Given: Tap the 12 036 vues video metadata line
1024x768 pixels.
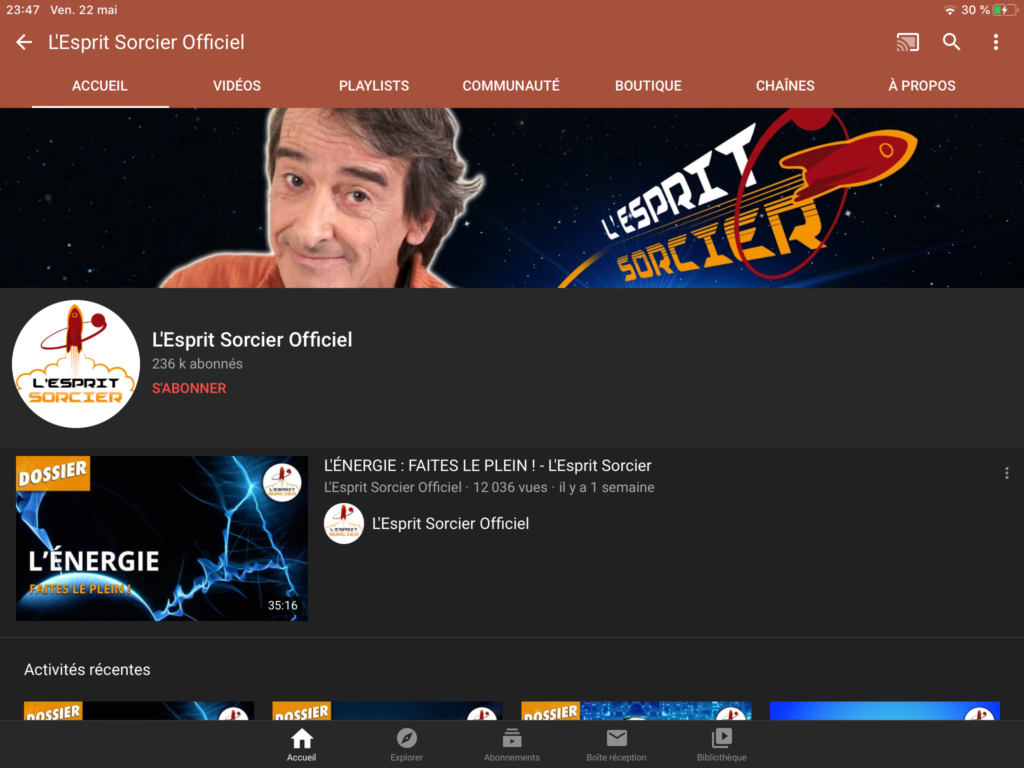Looking at the screenshot, I should tap(489, 487).
